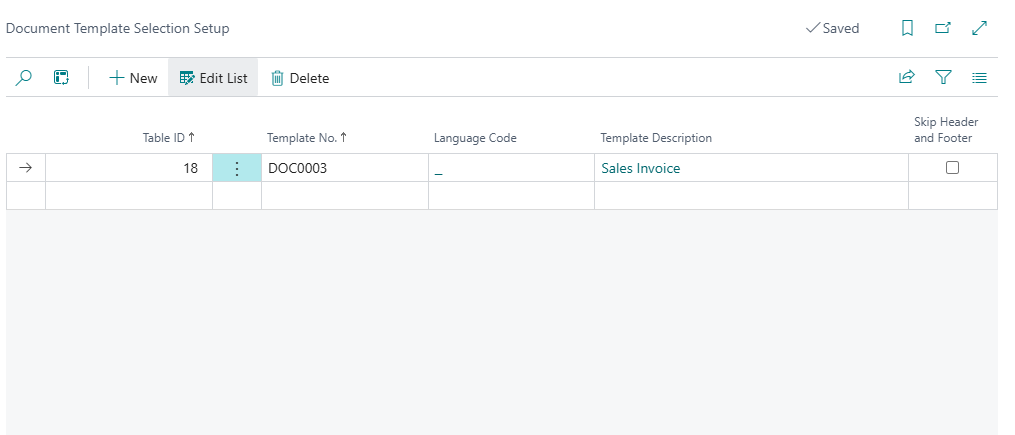The width and height of the screenshot is (1015, 435).
Task: Open list view options icon
Action: (979, 77)
